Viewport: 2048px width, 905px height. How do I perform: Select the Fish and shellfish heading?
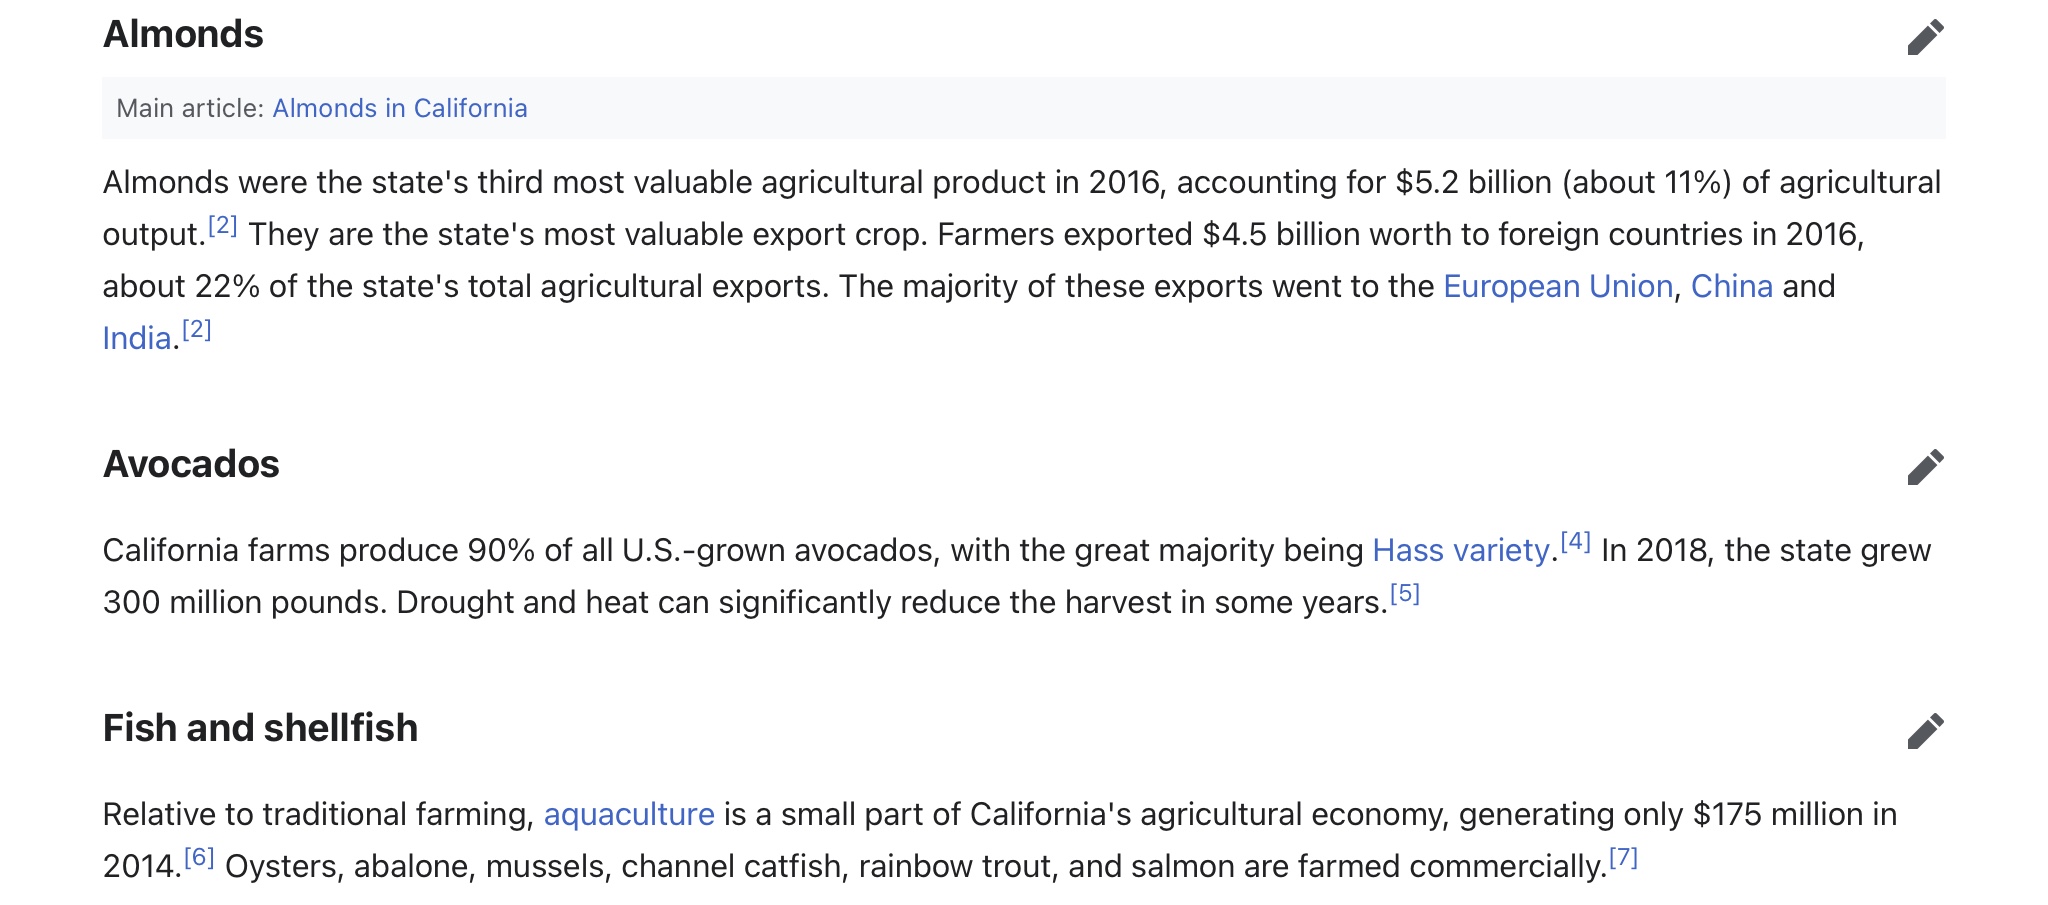(260, 729)
